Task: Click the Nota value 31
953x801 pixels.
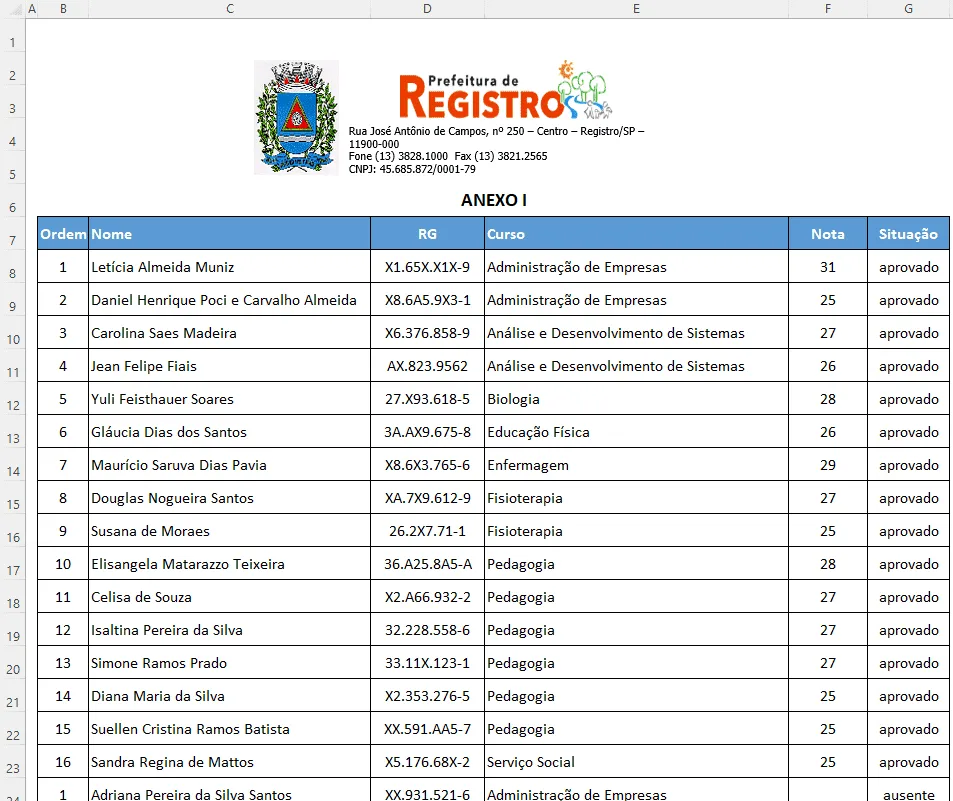Action: coord(828,267)
